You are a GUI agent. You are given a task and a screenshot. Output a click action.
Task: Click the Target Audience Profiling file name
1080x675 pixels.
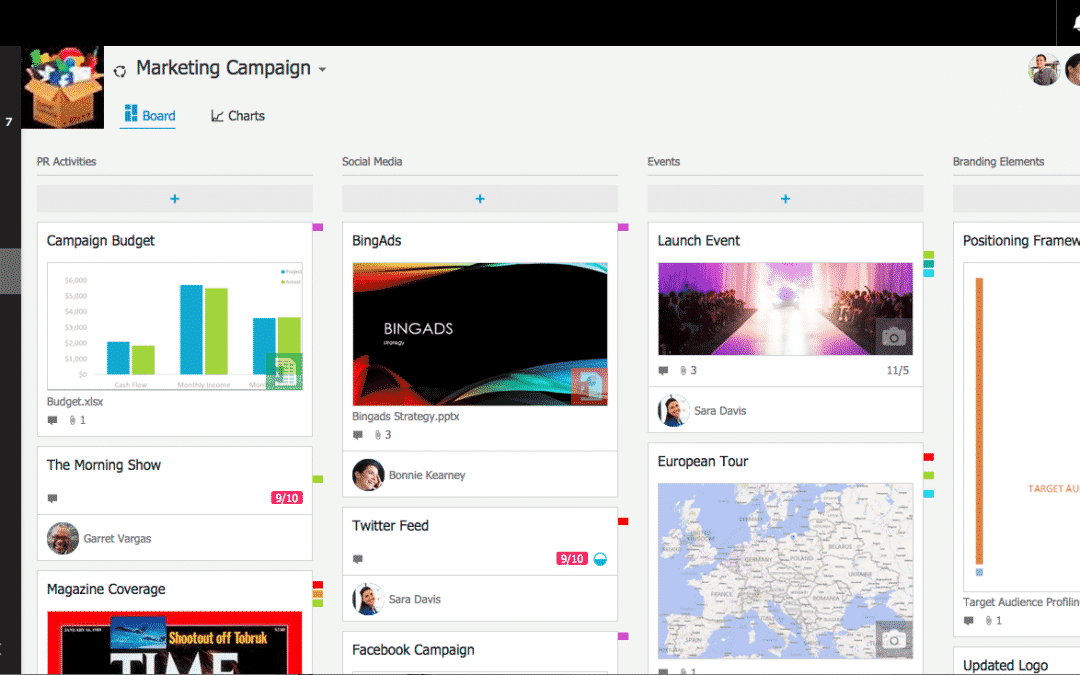(1021, 602)
